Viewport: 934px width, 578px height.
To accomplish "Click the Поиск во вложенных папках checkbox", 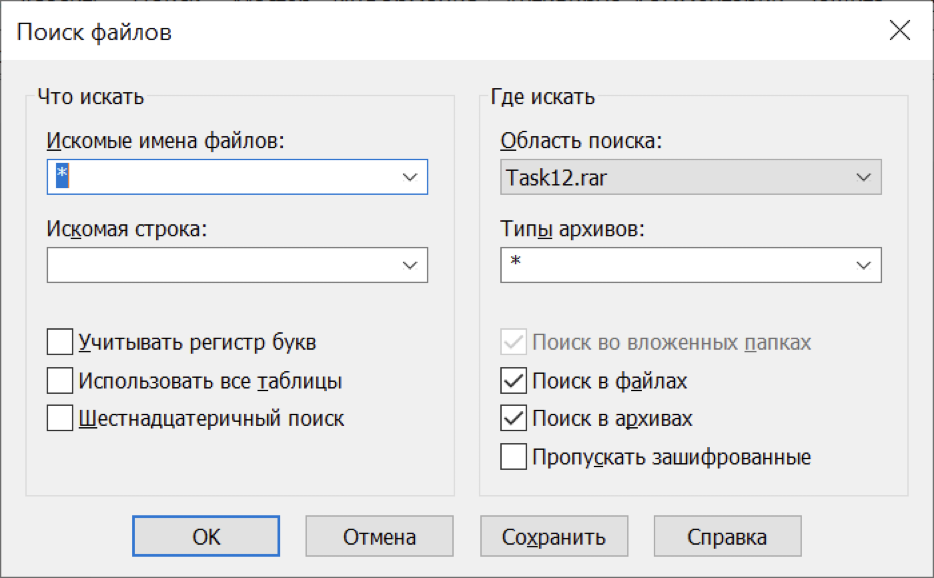I will [x=515, y=343].
